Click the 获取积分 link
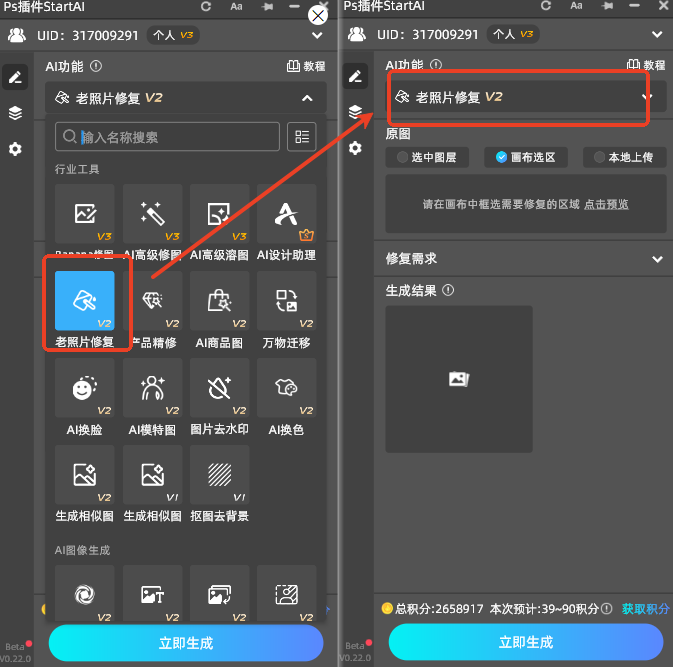Viewport: 673px width, 667px height. (x=646, y=609)
